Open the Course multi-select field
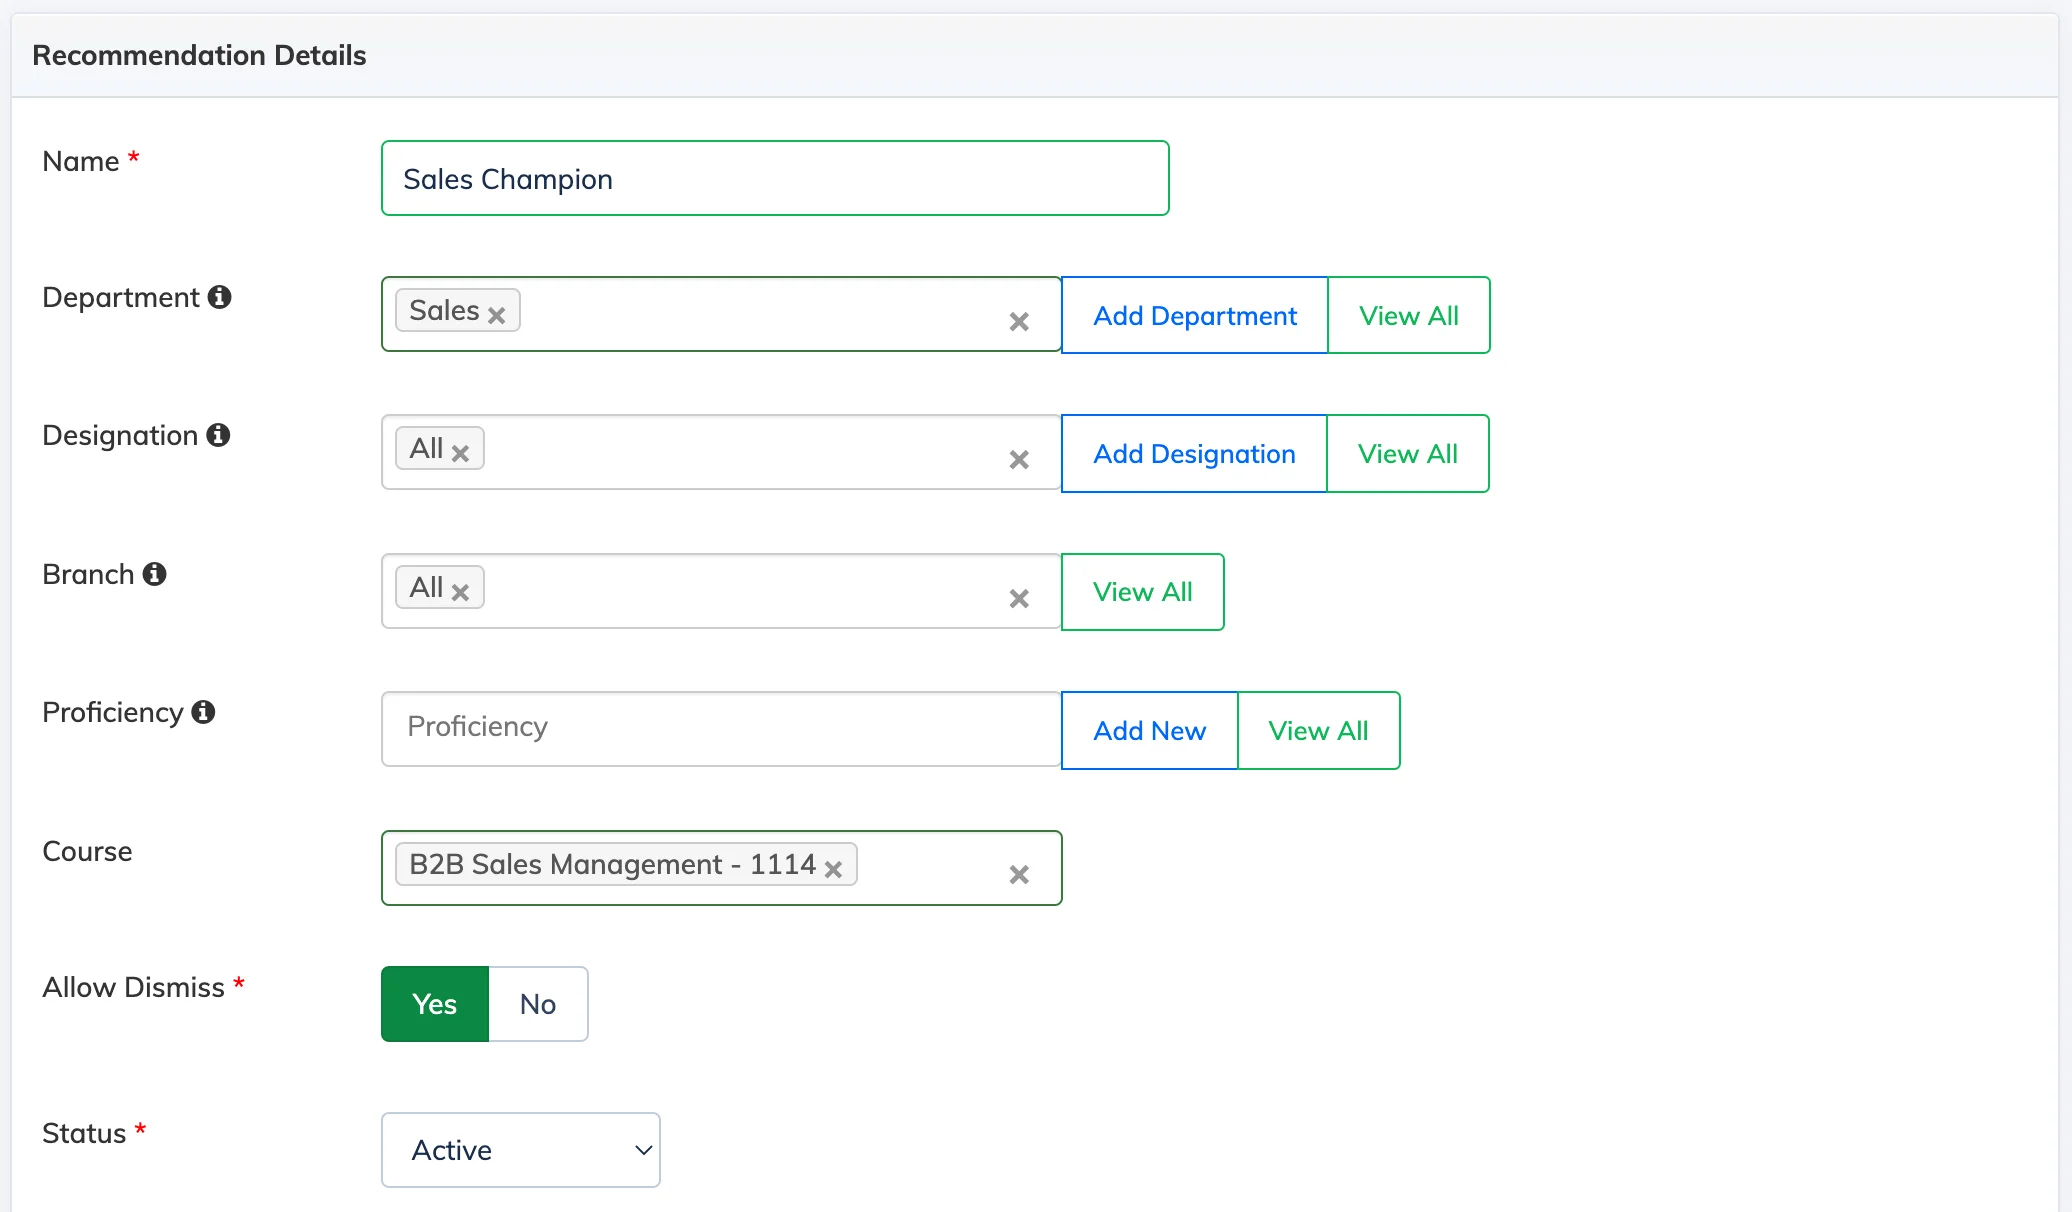The width and height of the screenshot is (2072, 1212). (721, 868)
